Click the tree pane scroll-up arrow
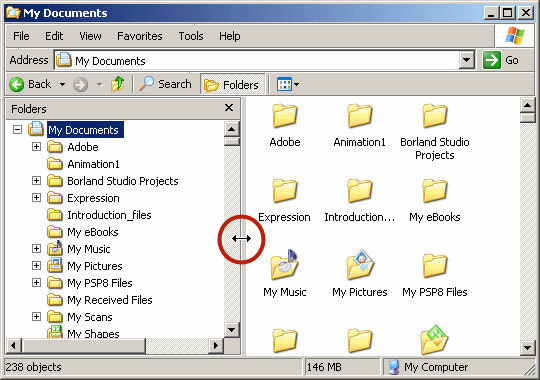Image resolution: width=540 pixels, height=380 pixels. pyautogui.click(x=231, y=130)
